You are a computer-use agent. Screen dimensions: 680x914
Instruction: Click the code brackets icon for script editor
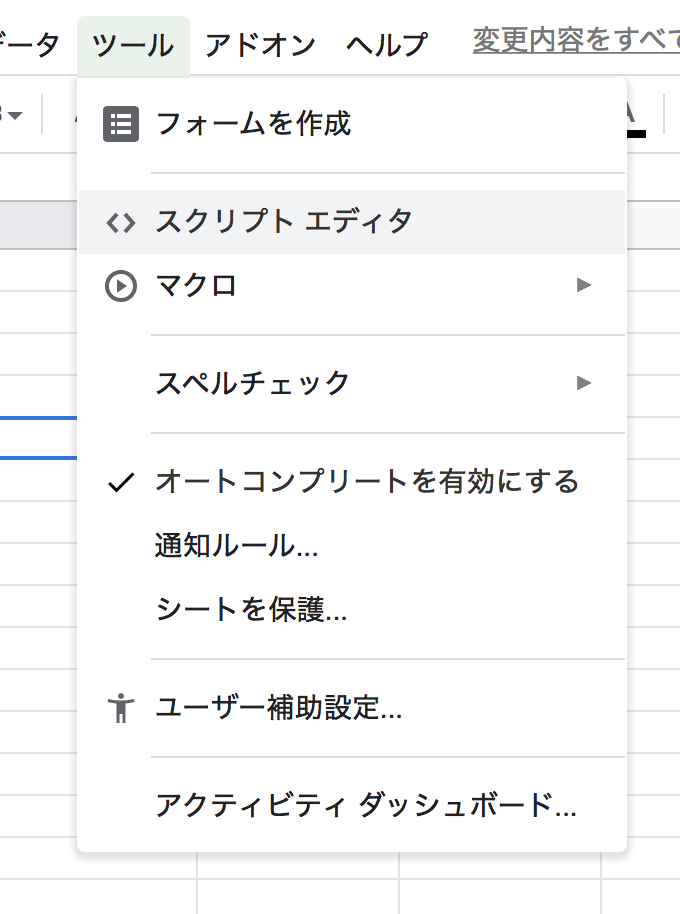tap(121, 223)
